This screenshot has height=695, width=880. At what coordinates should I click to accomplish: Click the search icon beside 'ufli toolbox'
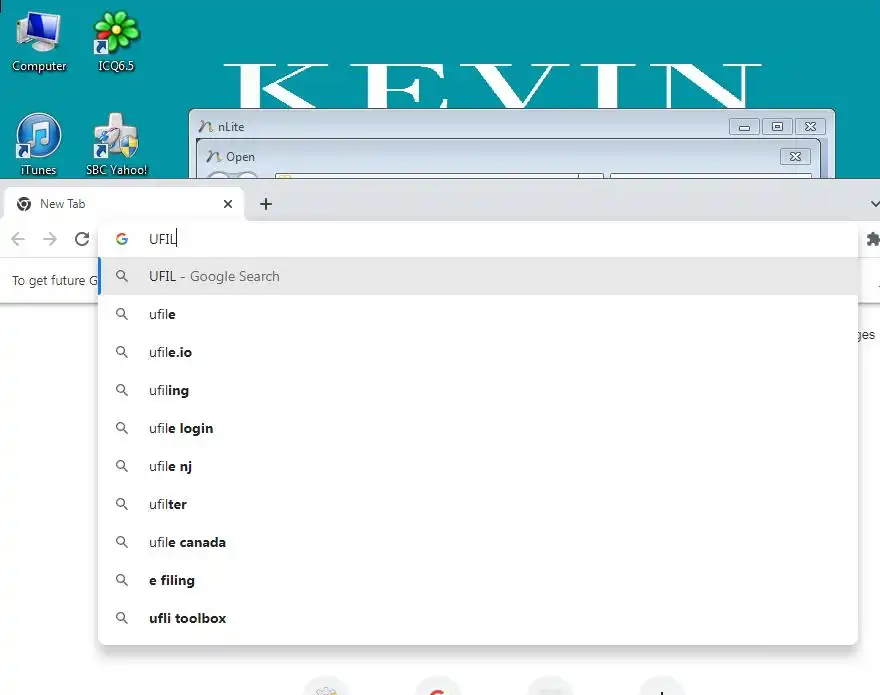click(x=122, y=618)
